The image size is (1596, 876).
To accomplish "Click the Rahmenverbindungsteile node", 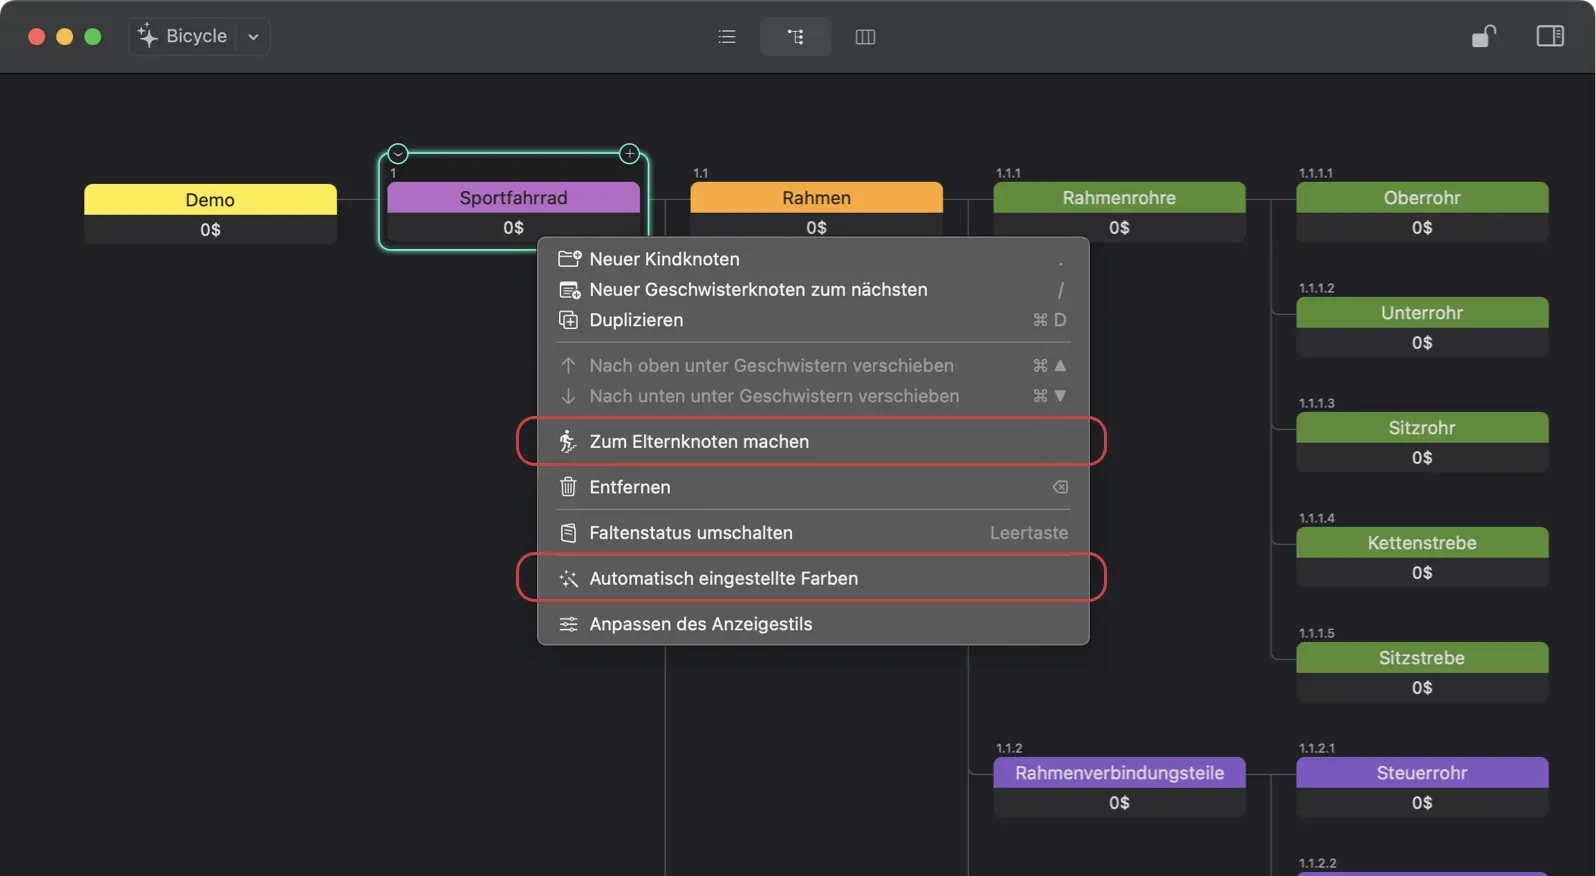I will [x=1119, y=773].
